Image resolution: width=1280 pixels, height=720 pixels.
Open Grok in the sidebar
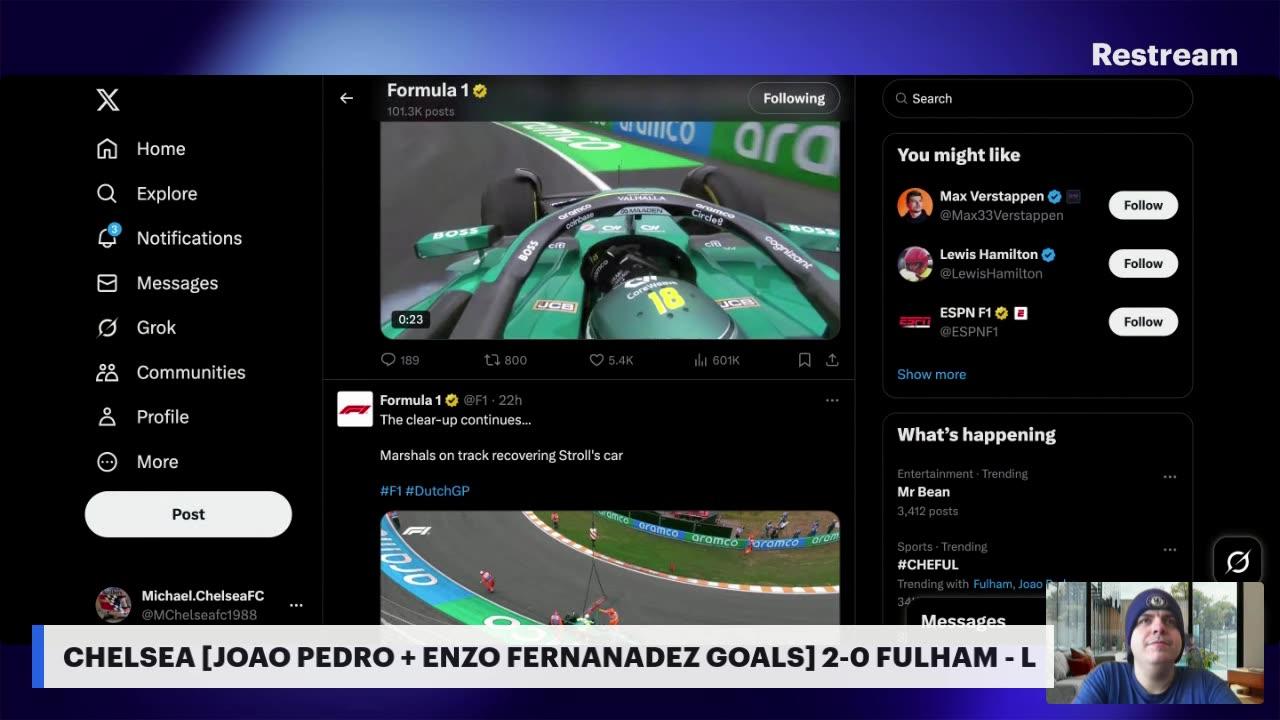click(x=136, y=328)
